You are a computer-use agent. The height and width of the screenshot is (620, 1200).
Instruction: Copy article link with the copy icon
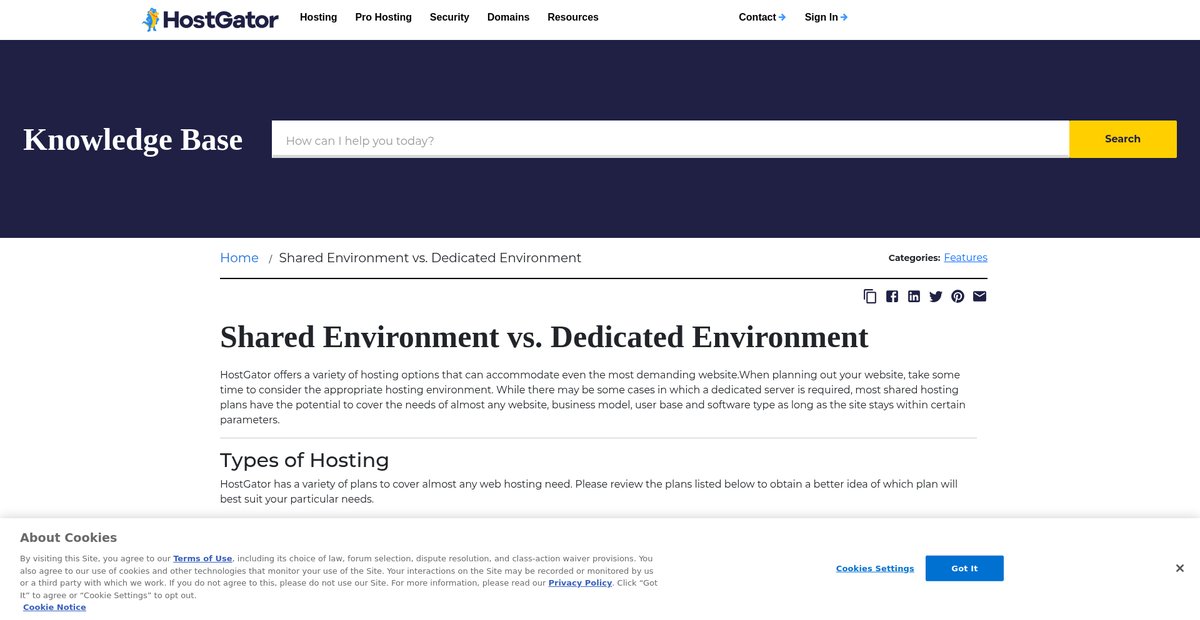[x=870, y=296]
